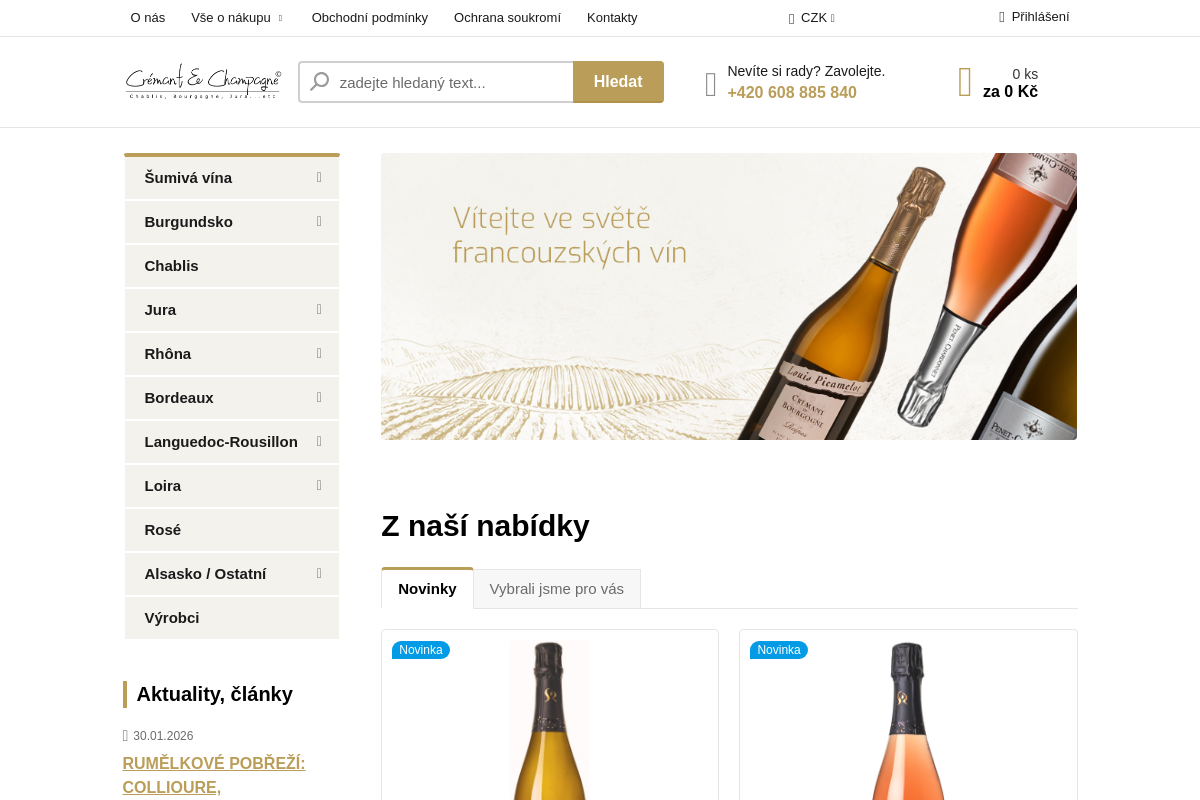Expand the Šumivá vína category
The image size is (1200, 800).
[x=319, y=177]
